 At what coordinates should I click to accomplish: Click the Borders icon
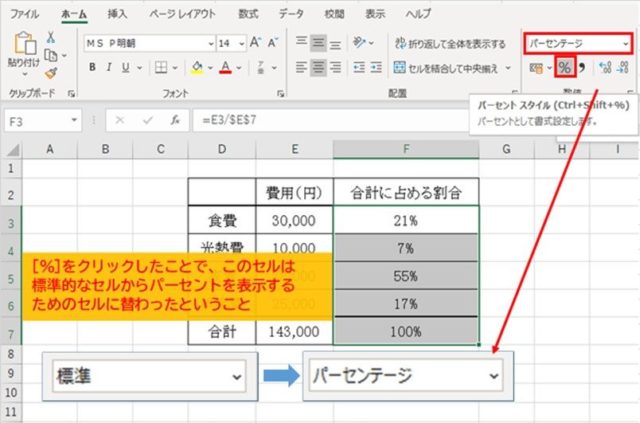pyautogui.click(x=161, y=67)
